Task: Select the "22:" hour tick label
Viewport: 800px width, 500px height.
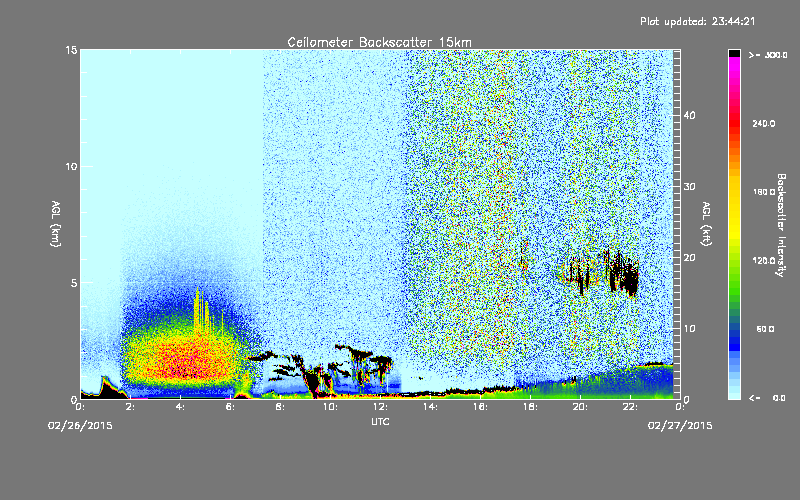Action: 630,407
